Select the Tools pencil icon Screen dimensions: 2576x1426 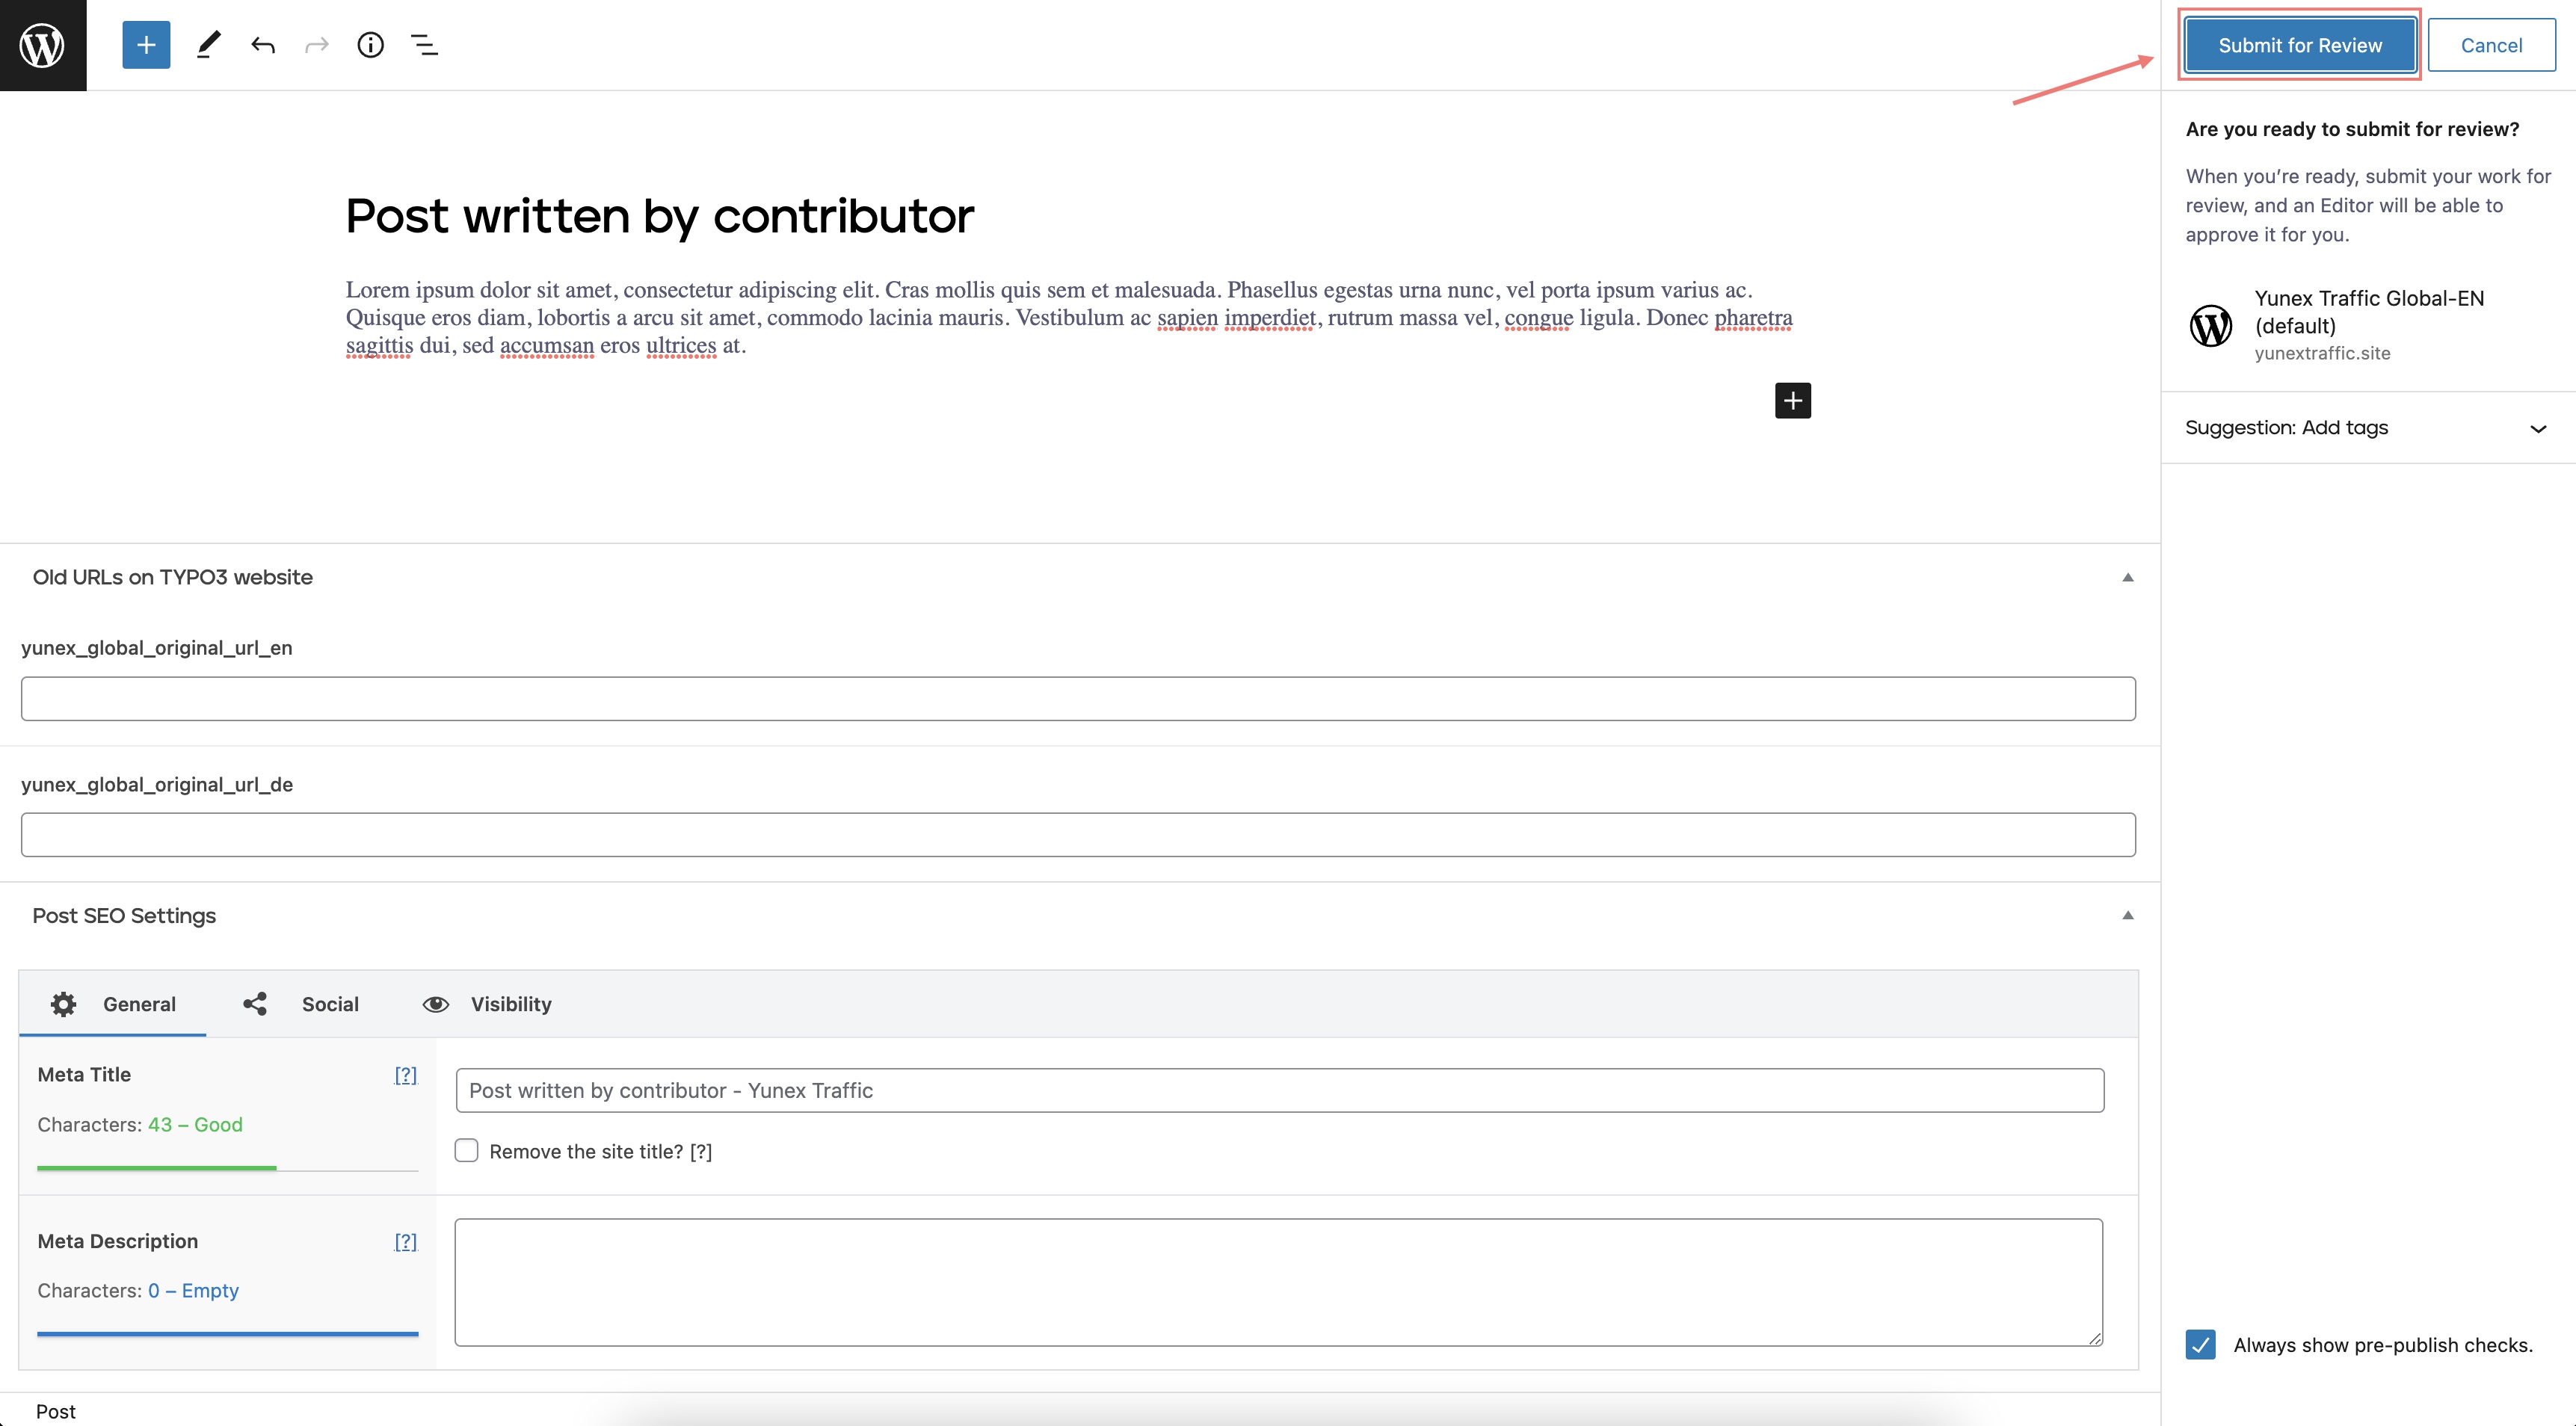[208, 45]
